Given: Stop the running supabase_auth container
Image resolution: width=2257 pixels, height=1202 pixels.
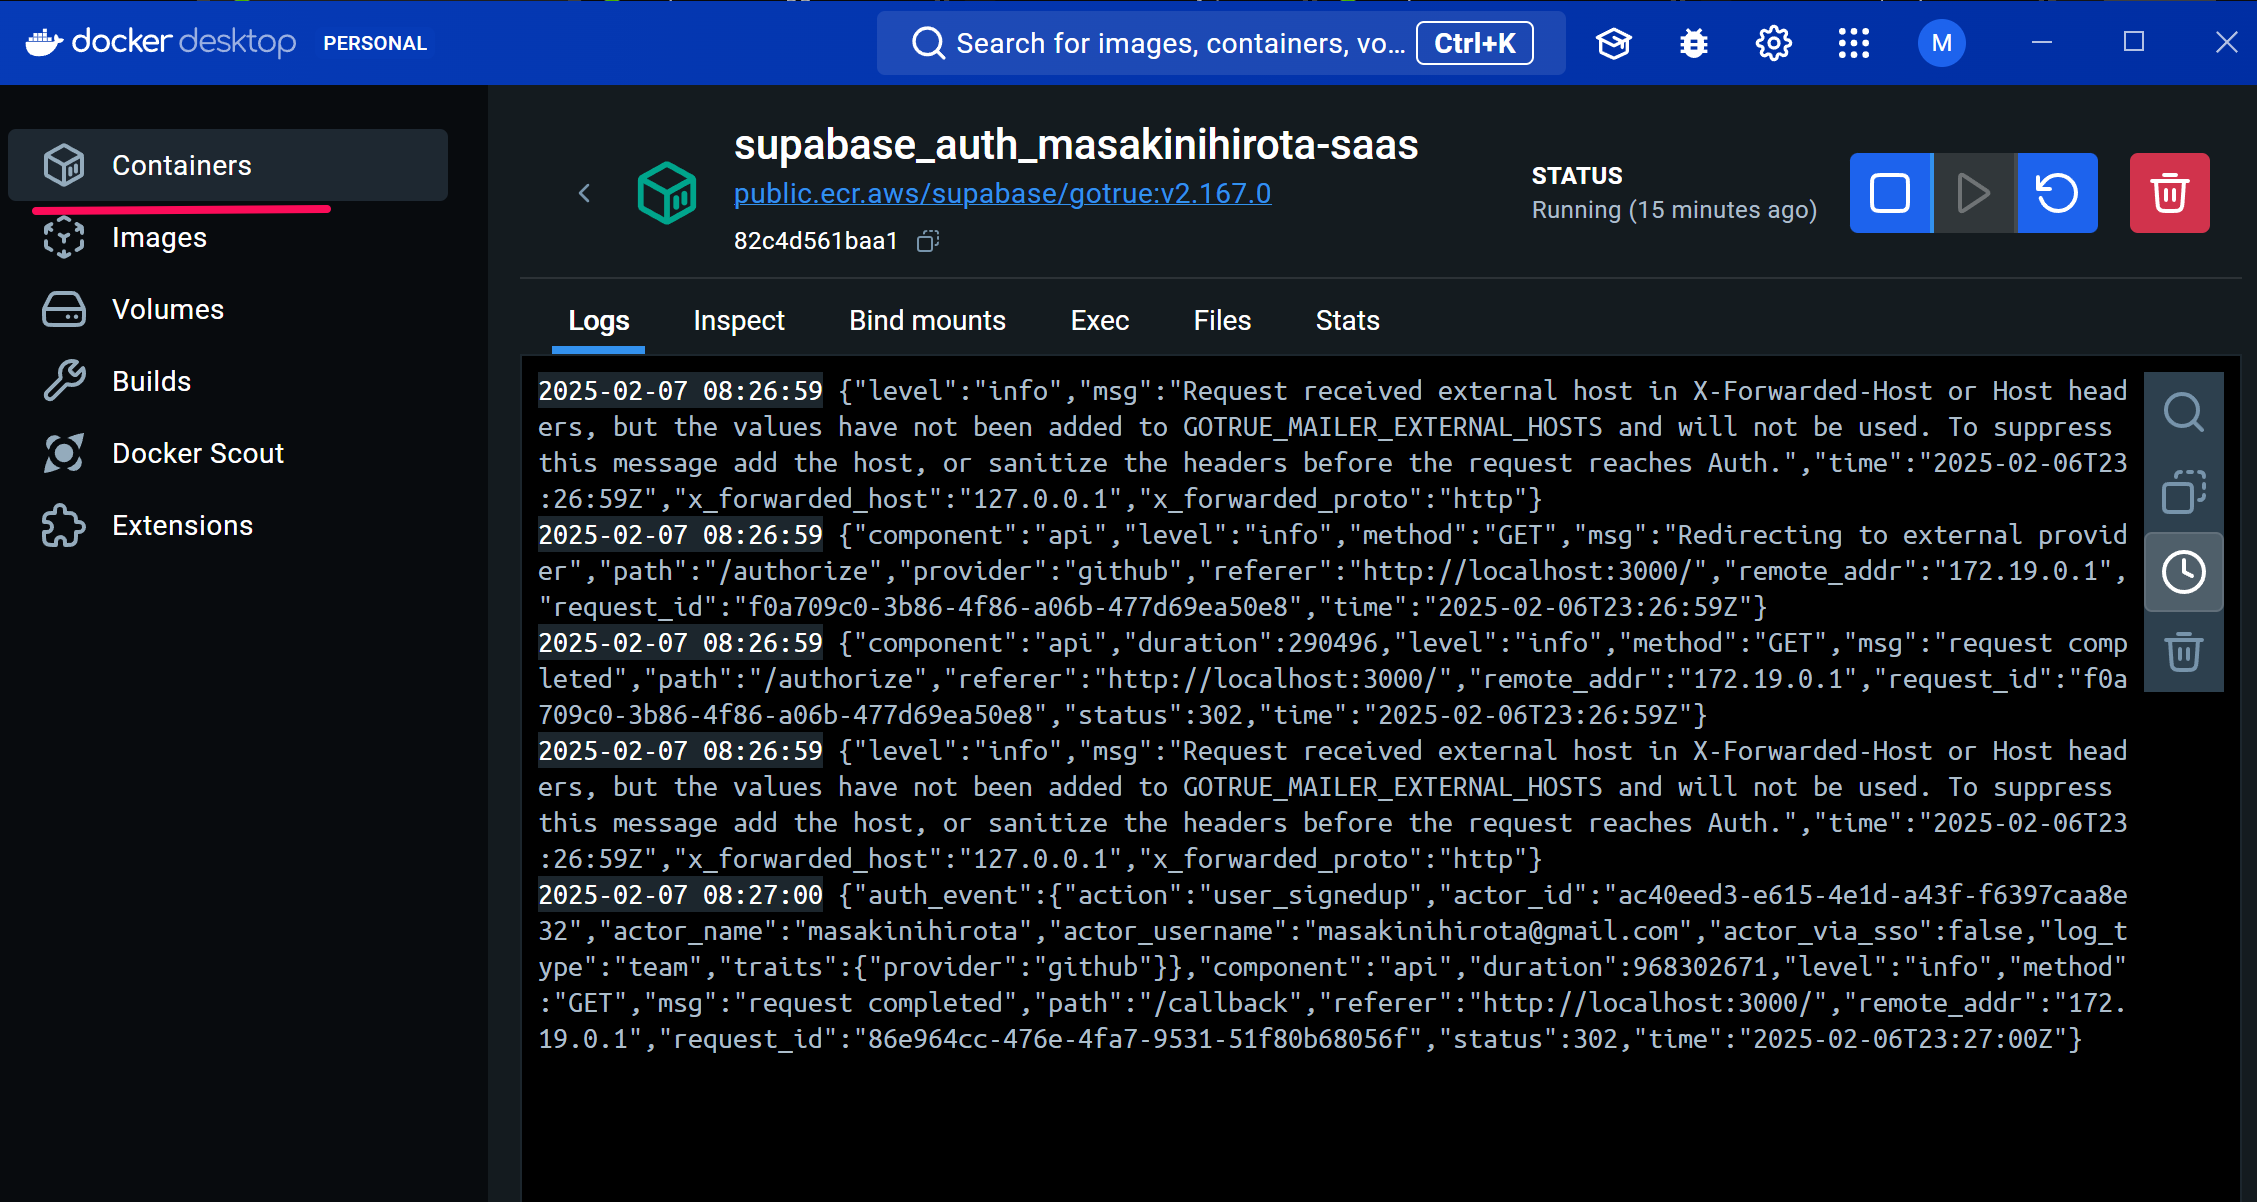Looking at the screenshot, I should click(x=1889, y=193).
